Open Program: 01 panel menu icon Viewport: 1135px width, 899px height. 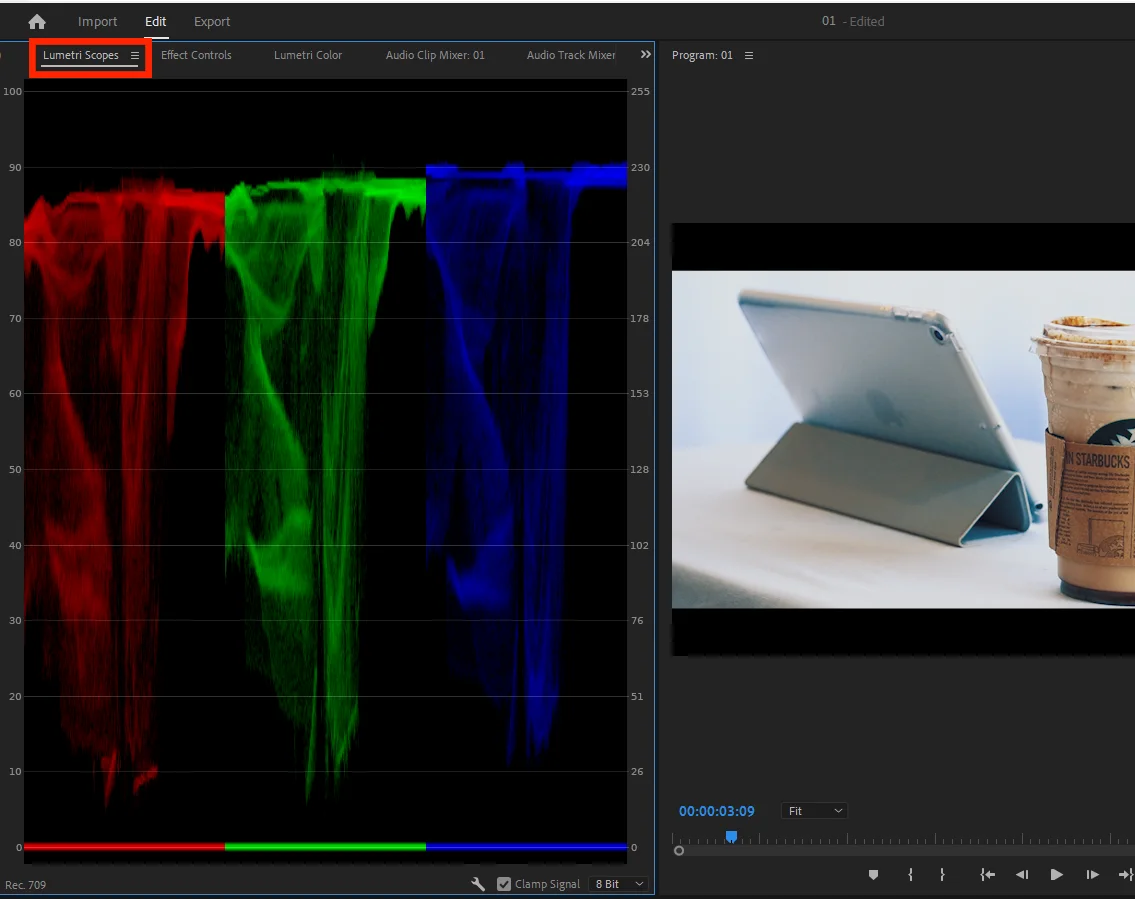pyautogui.click(x=749, y=56)
